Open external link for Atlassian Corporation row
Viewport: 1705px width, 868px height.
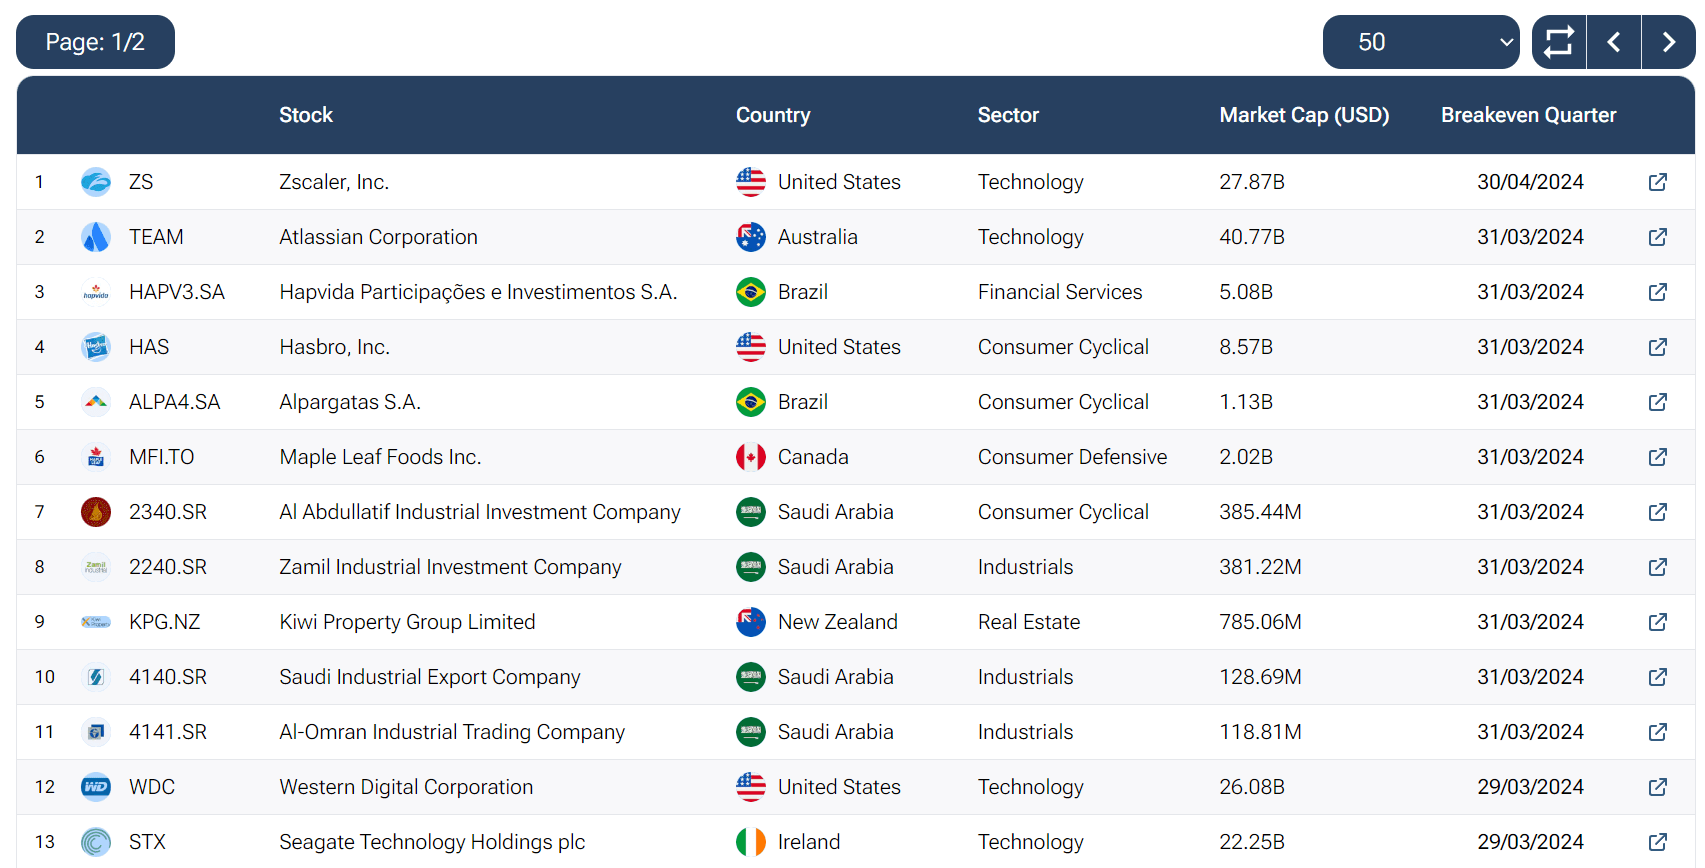pyautogui.click(x=1657, y=237)
